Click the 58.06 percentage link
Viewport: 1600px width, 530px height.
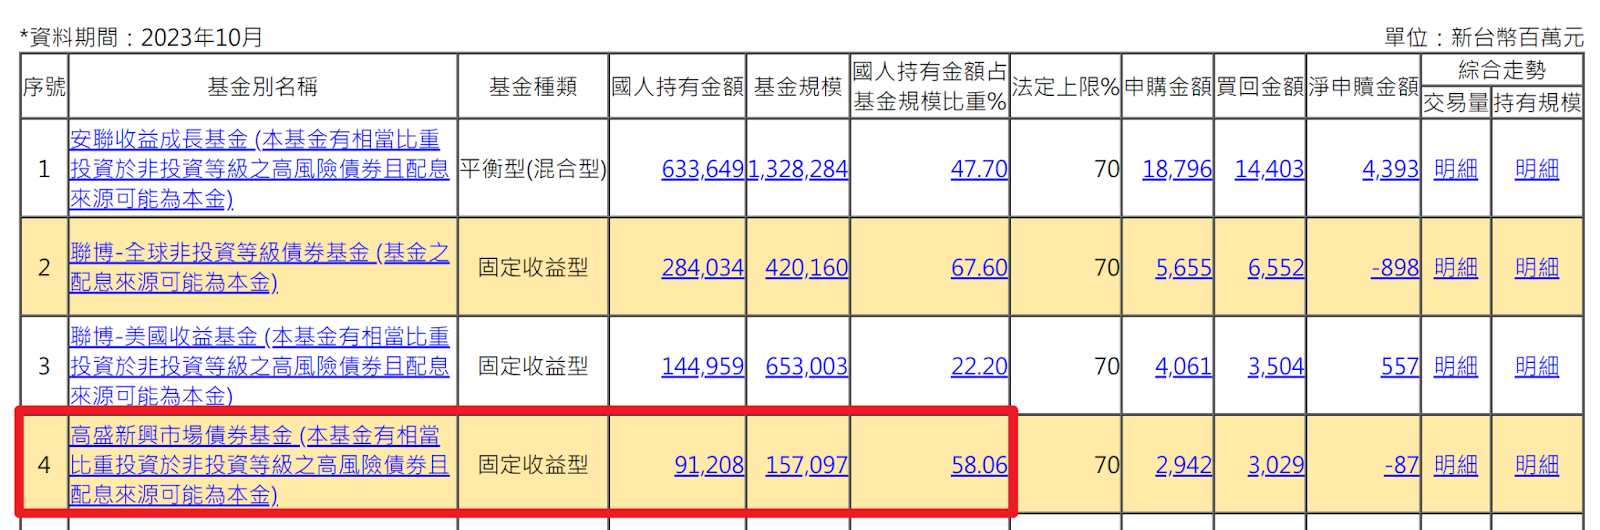[x=979, y=466]
